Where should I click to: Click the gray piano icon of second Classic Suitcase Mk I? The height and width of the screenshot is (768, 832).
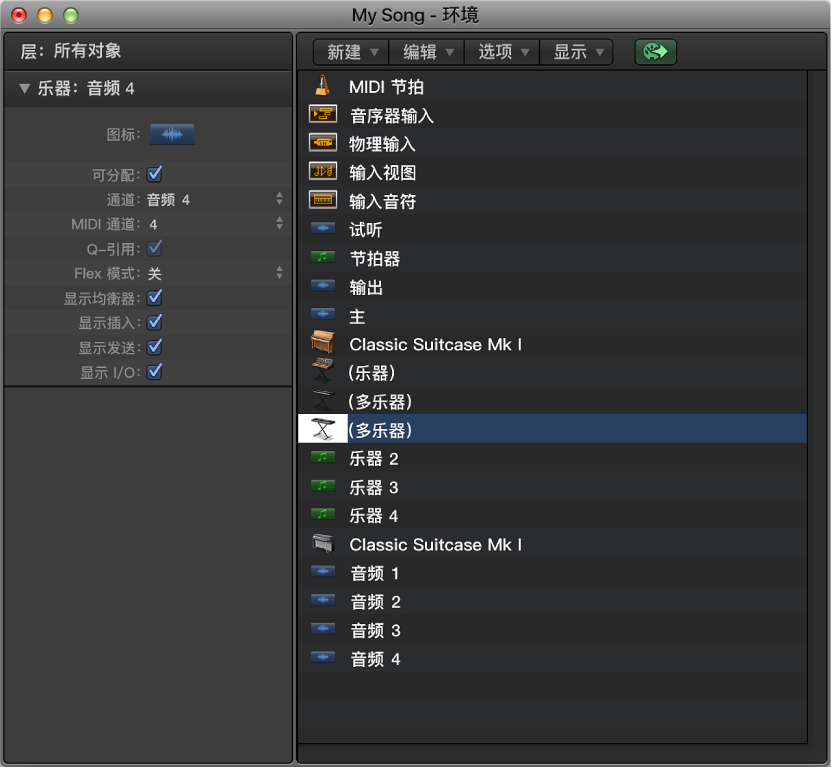click(x=323, y=543)
